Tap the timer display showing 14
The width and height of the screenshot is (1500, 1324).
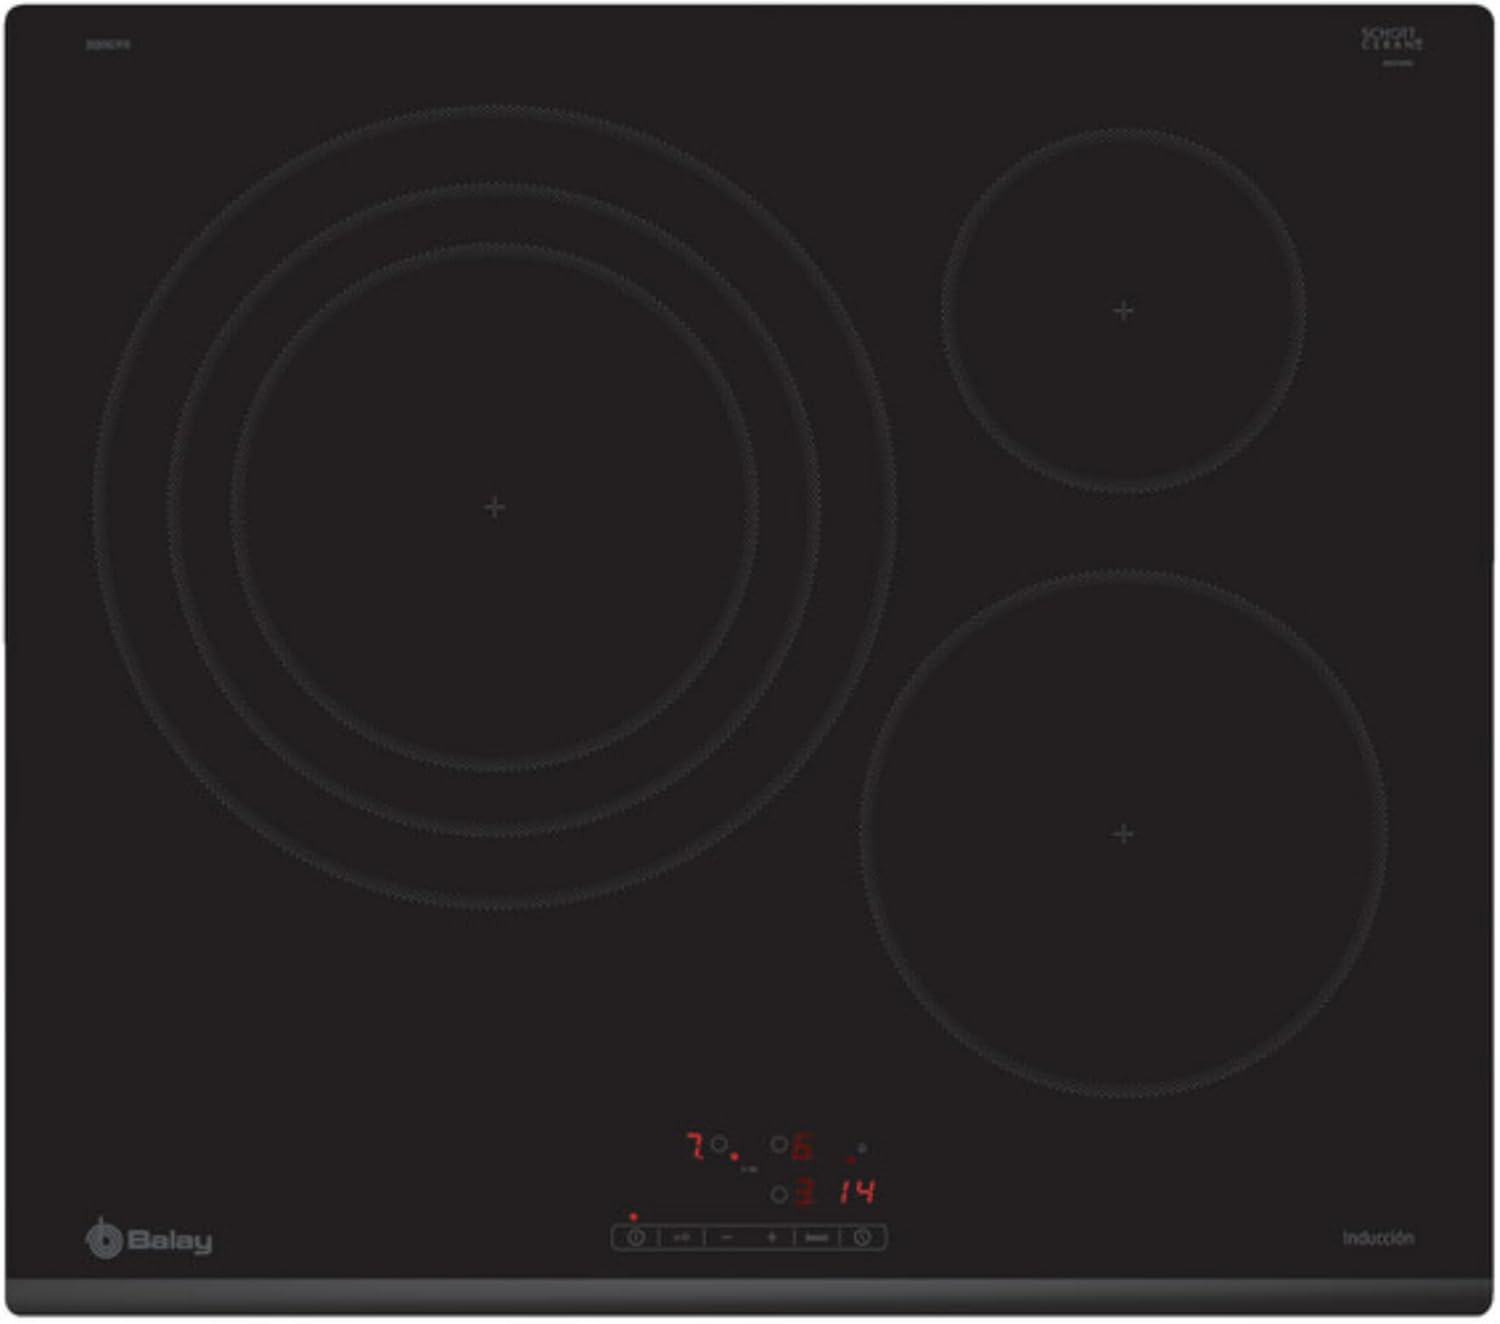858,1192
